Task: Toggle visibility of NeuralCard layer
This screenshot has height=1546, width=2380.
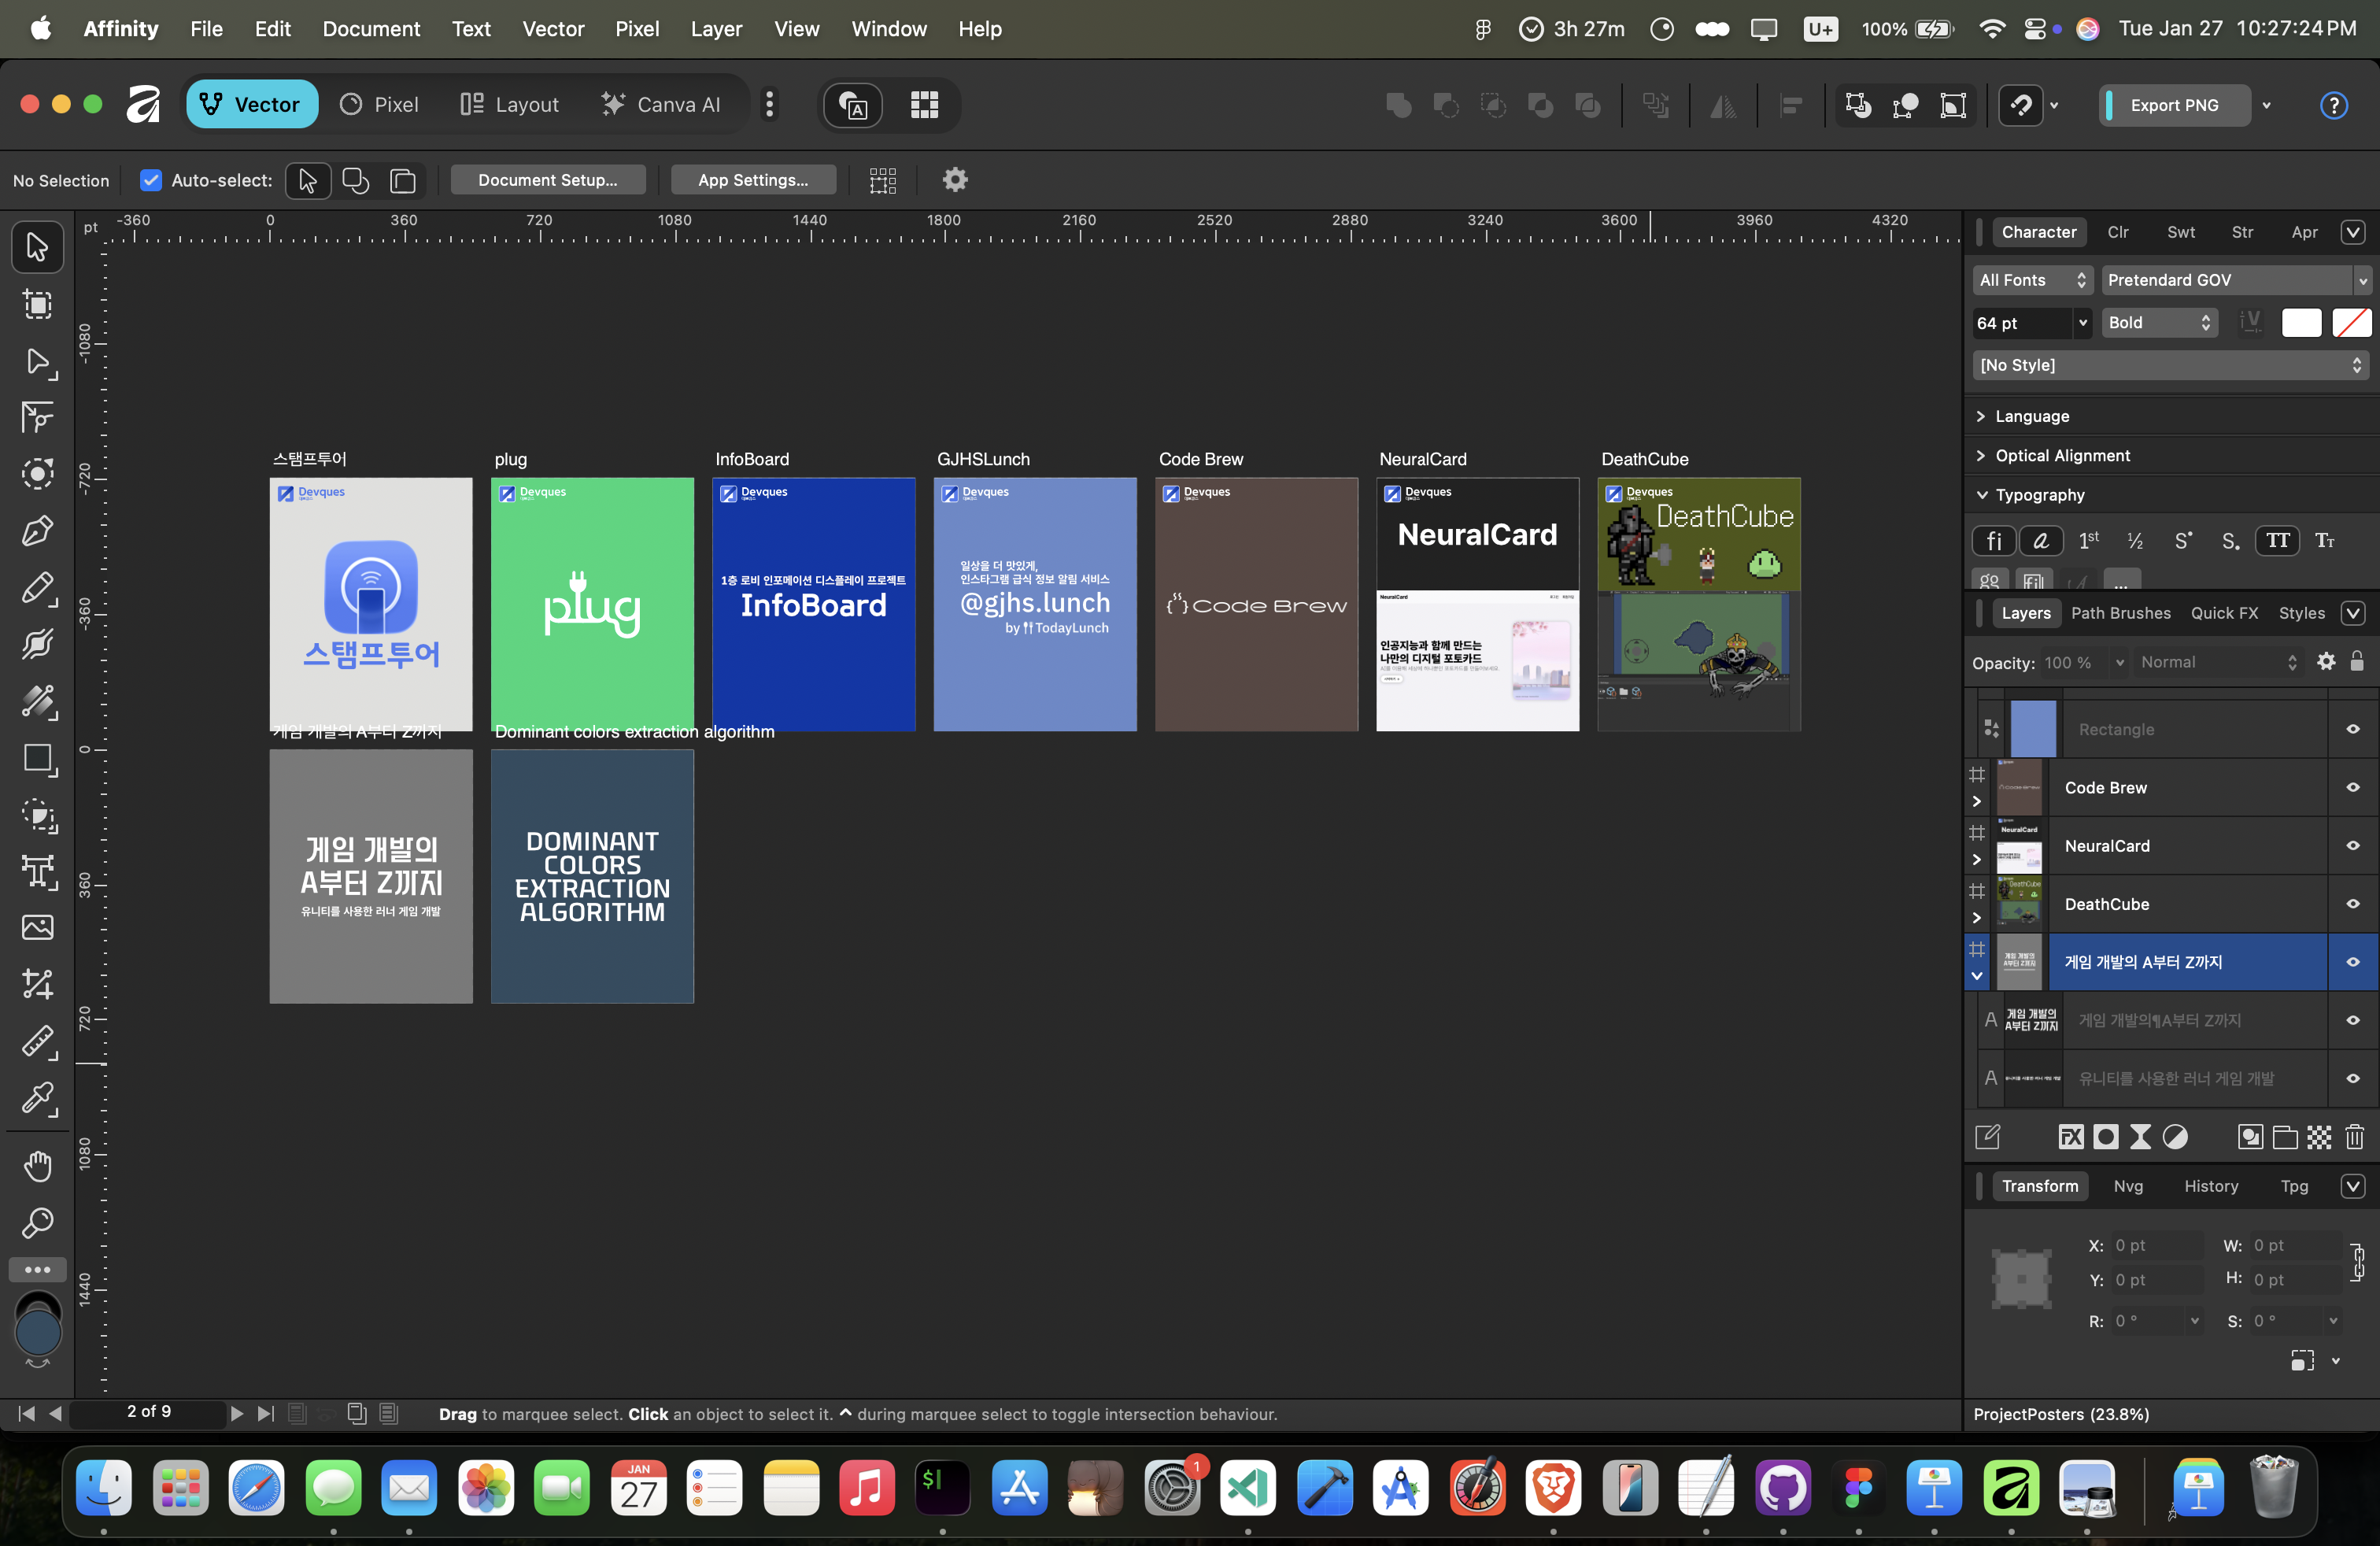Action: pyautogui.click(x=2352, y=846)
